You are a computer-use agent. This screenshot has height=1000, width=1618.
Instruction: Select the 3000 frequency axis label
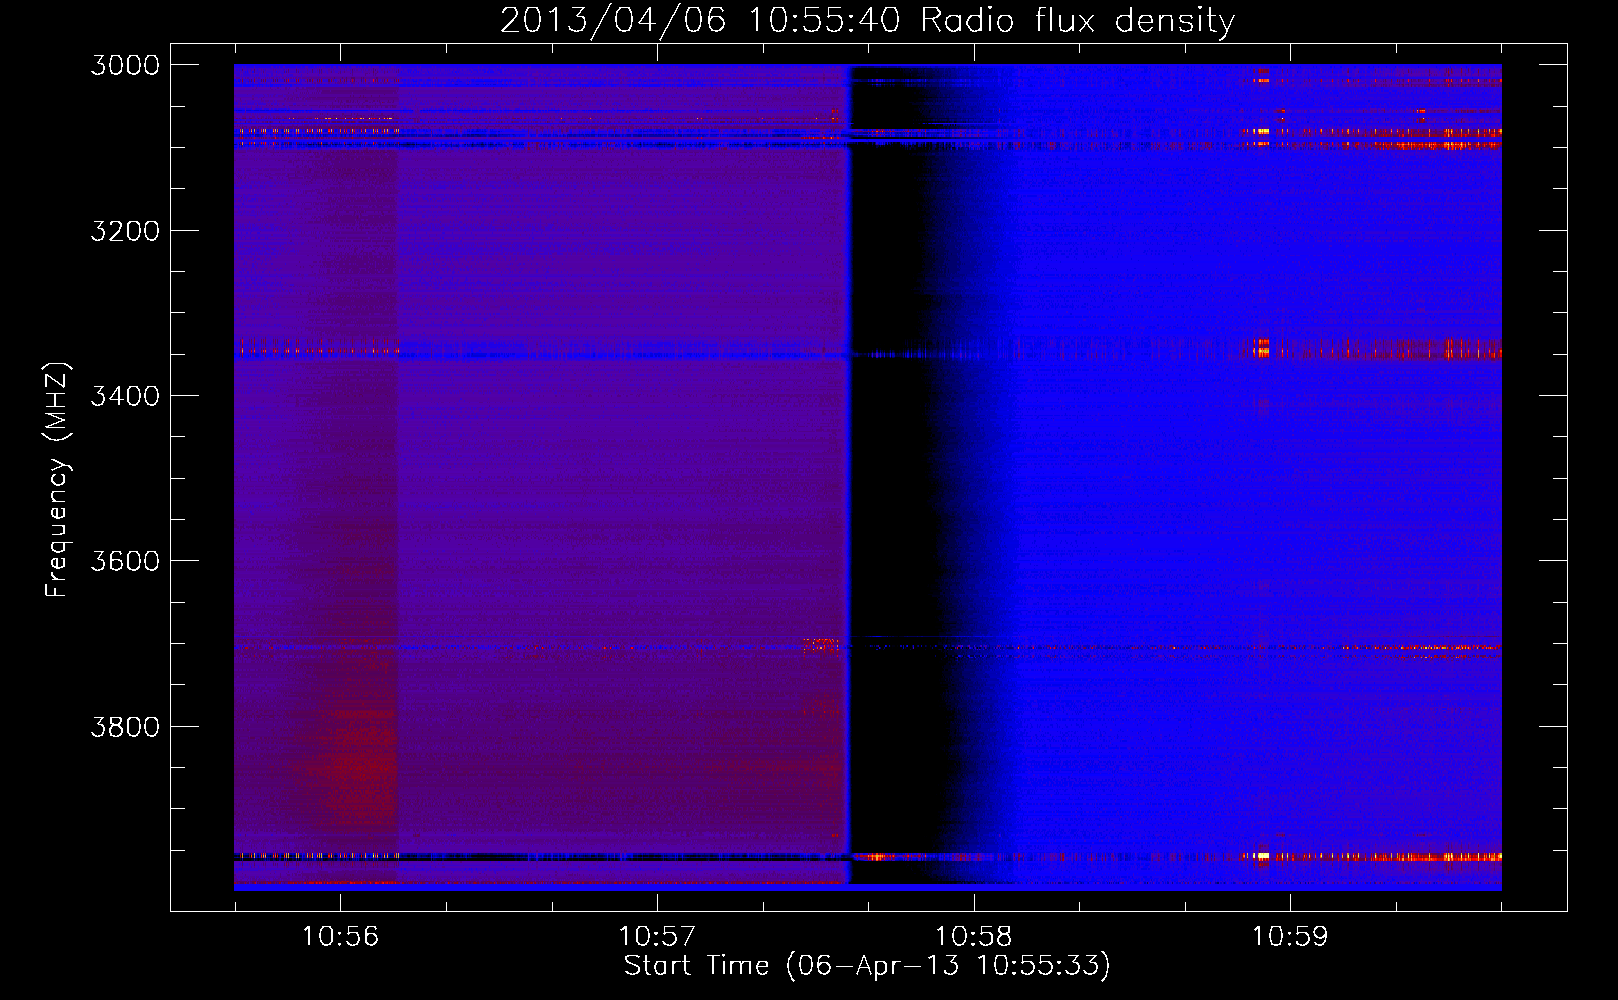[125, 65]
